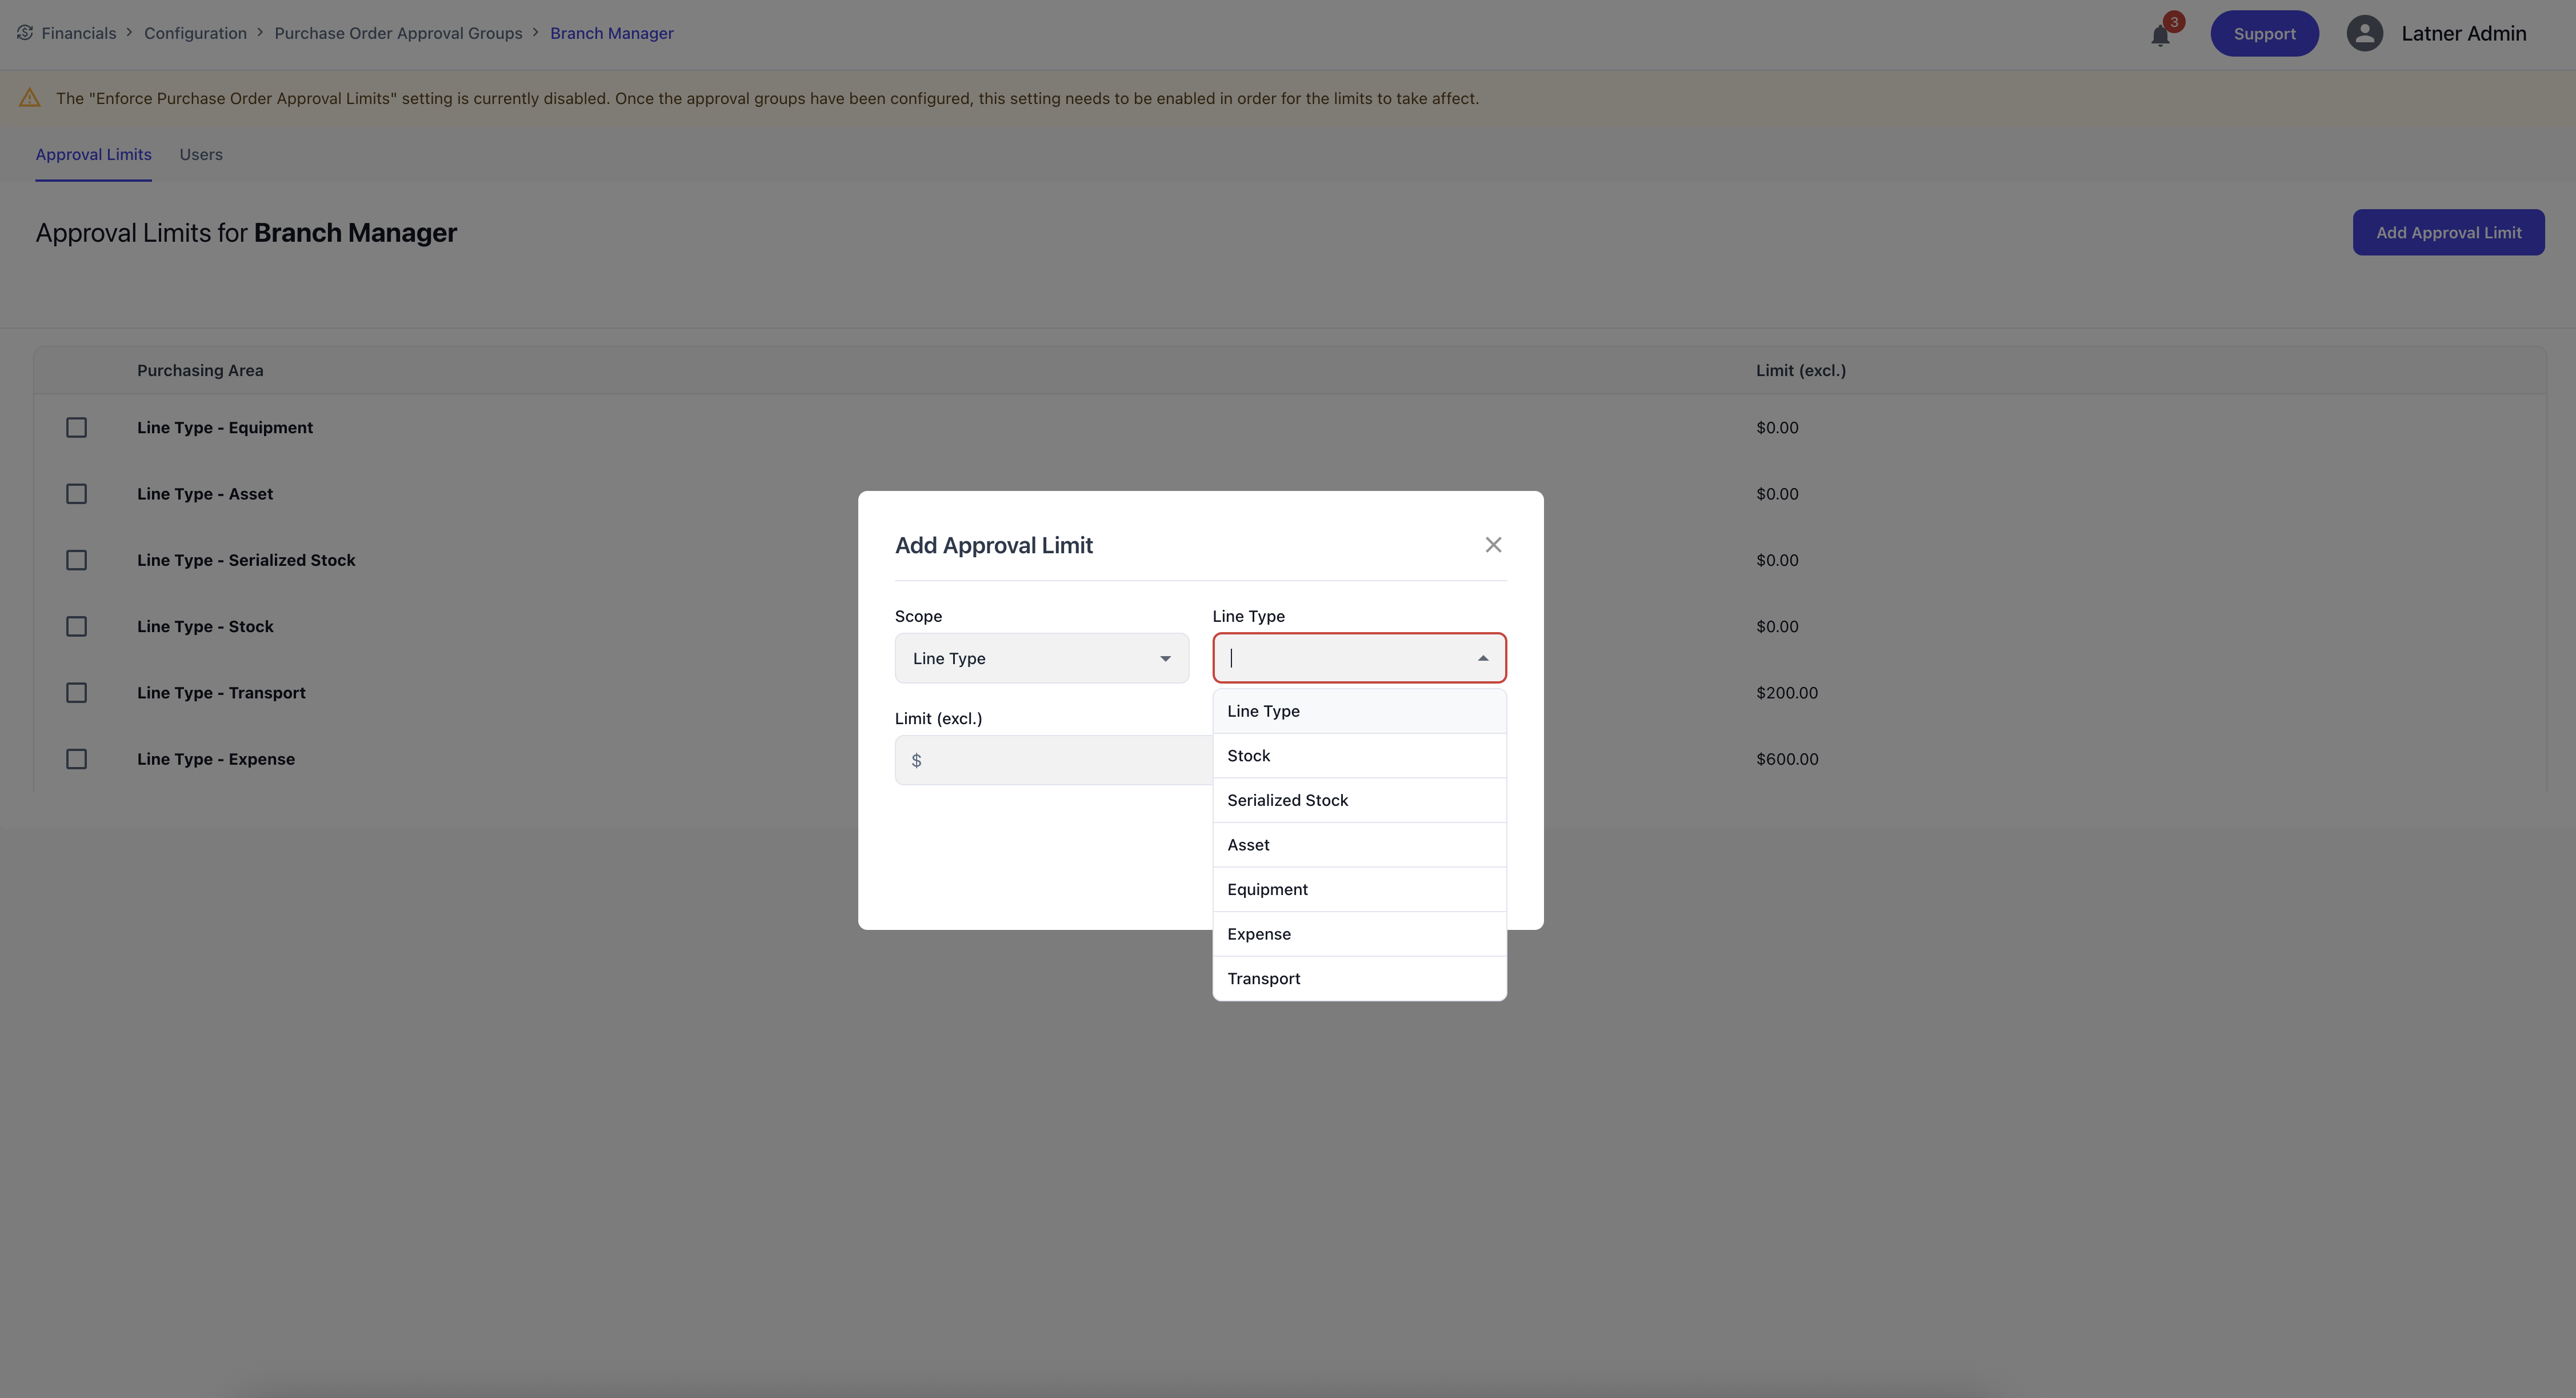Select the Line Type - Expense checkbox
Image resolution: width=2576 pixels, height=1398 pixels.
[x=76, y=759]
